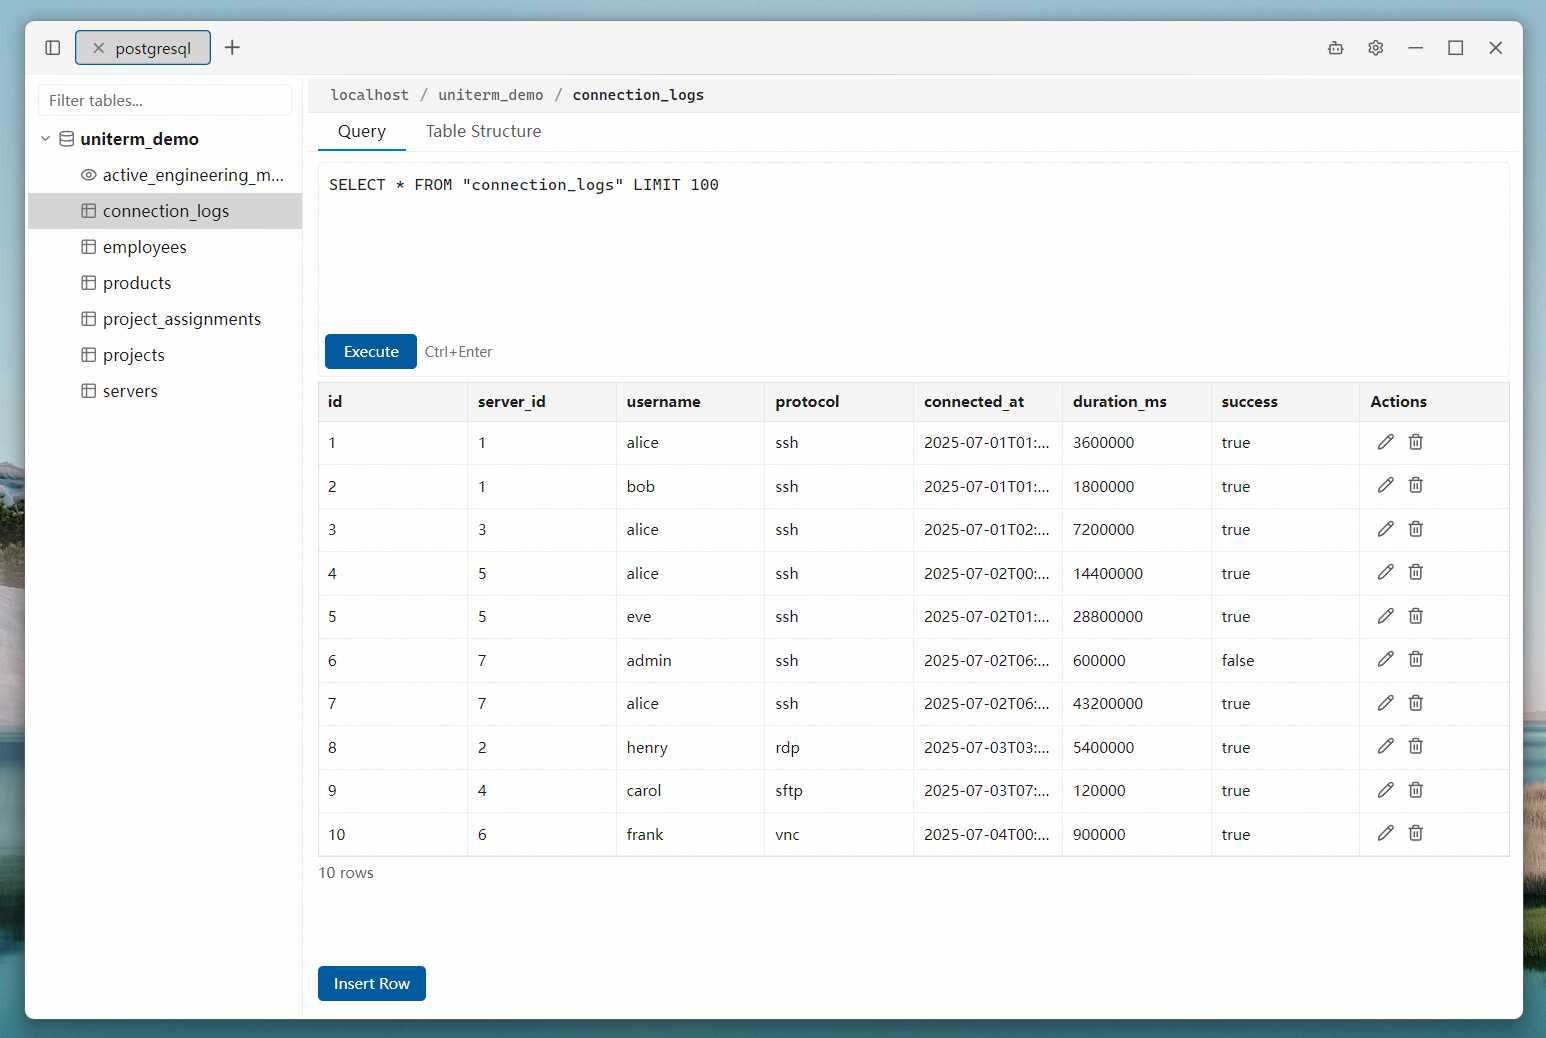Click the protocol column header
1546x1038 pixels.
pyautogui.click(x=839, y=402)
